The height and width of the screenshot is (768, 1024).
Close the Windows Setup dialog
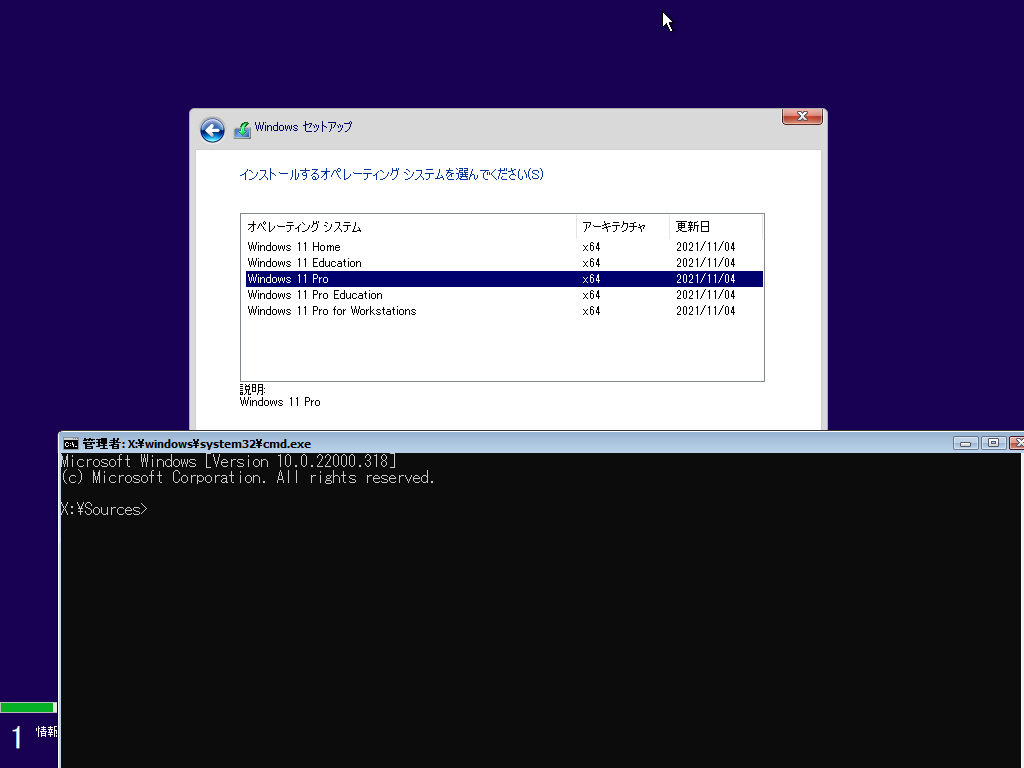coord(802,116)
